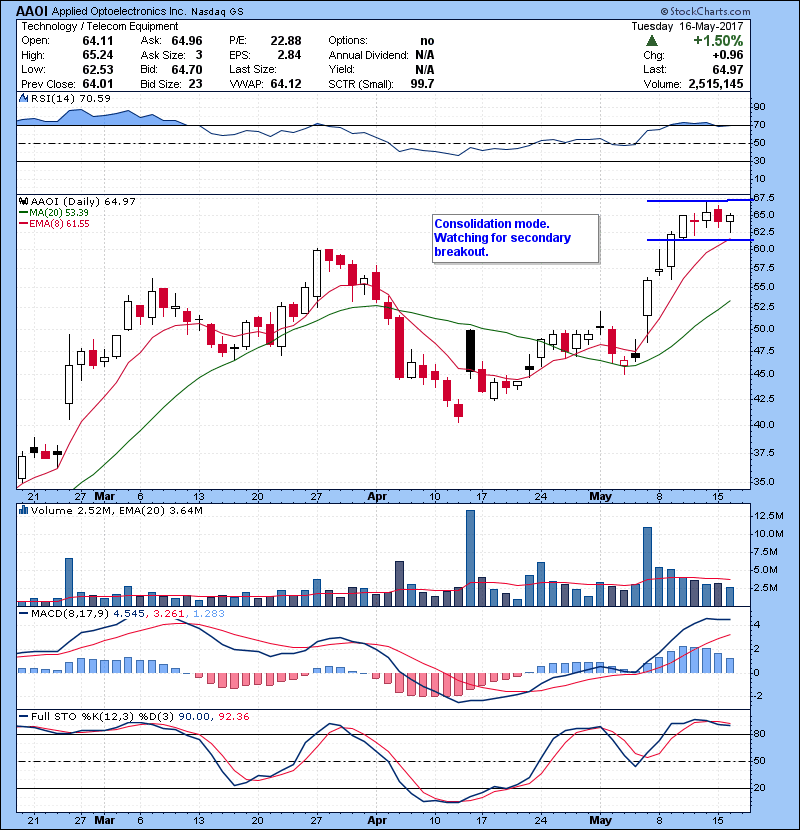This screenshot has width=800, height=830.
Task: Click the Apr label on the price chart axis
Action: 377,497
